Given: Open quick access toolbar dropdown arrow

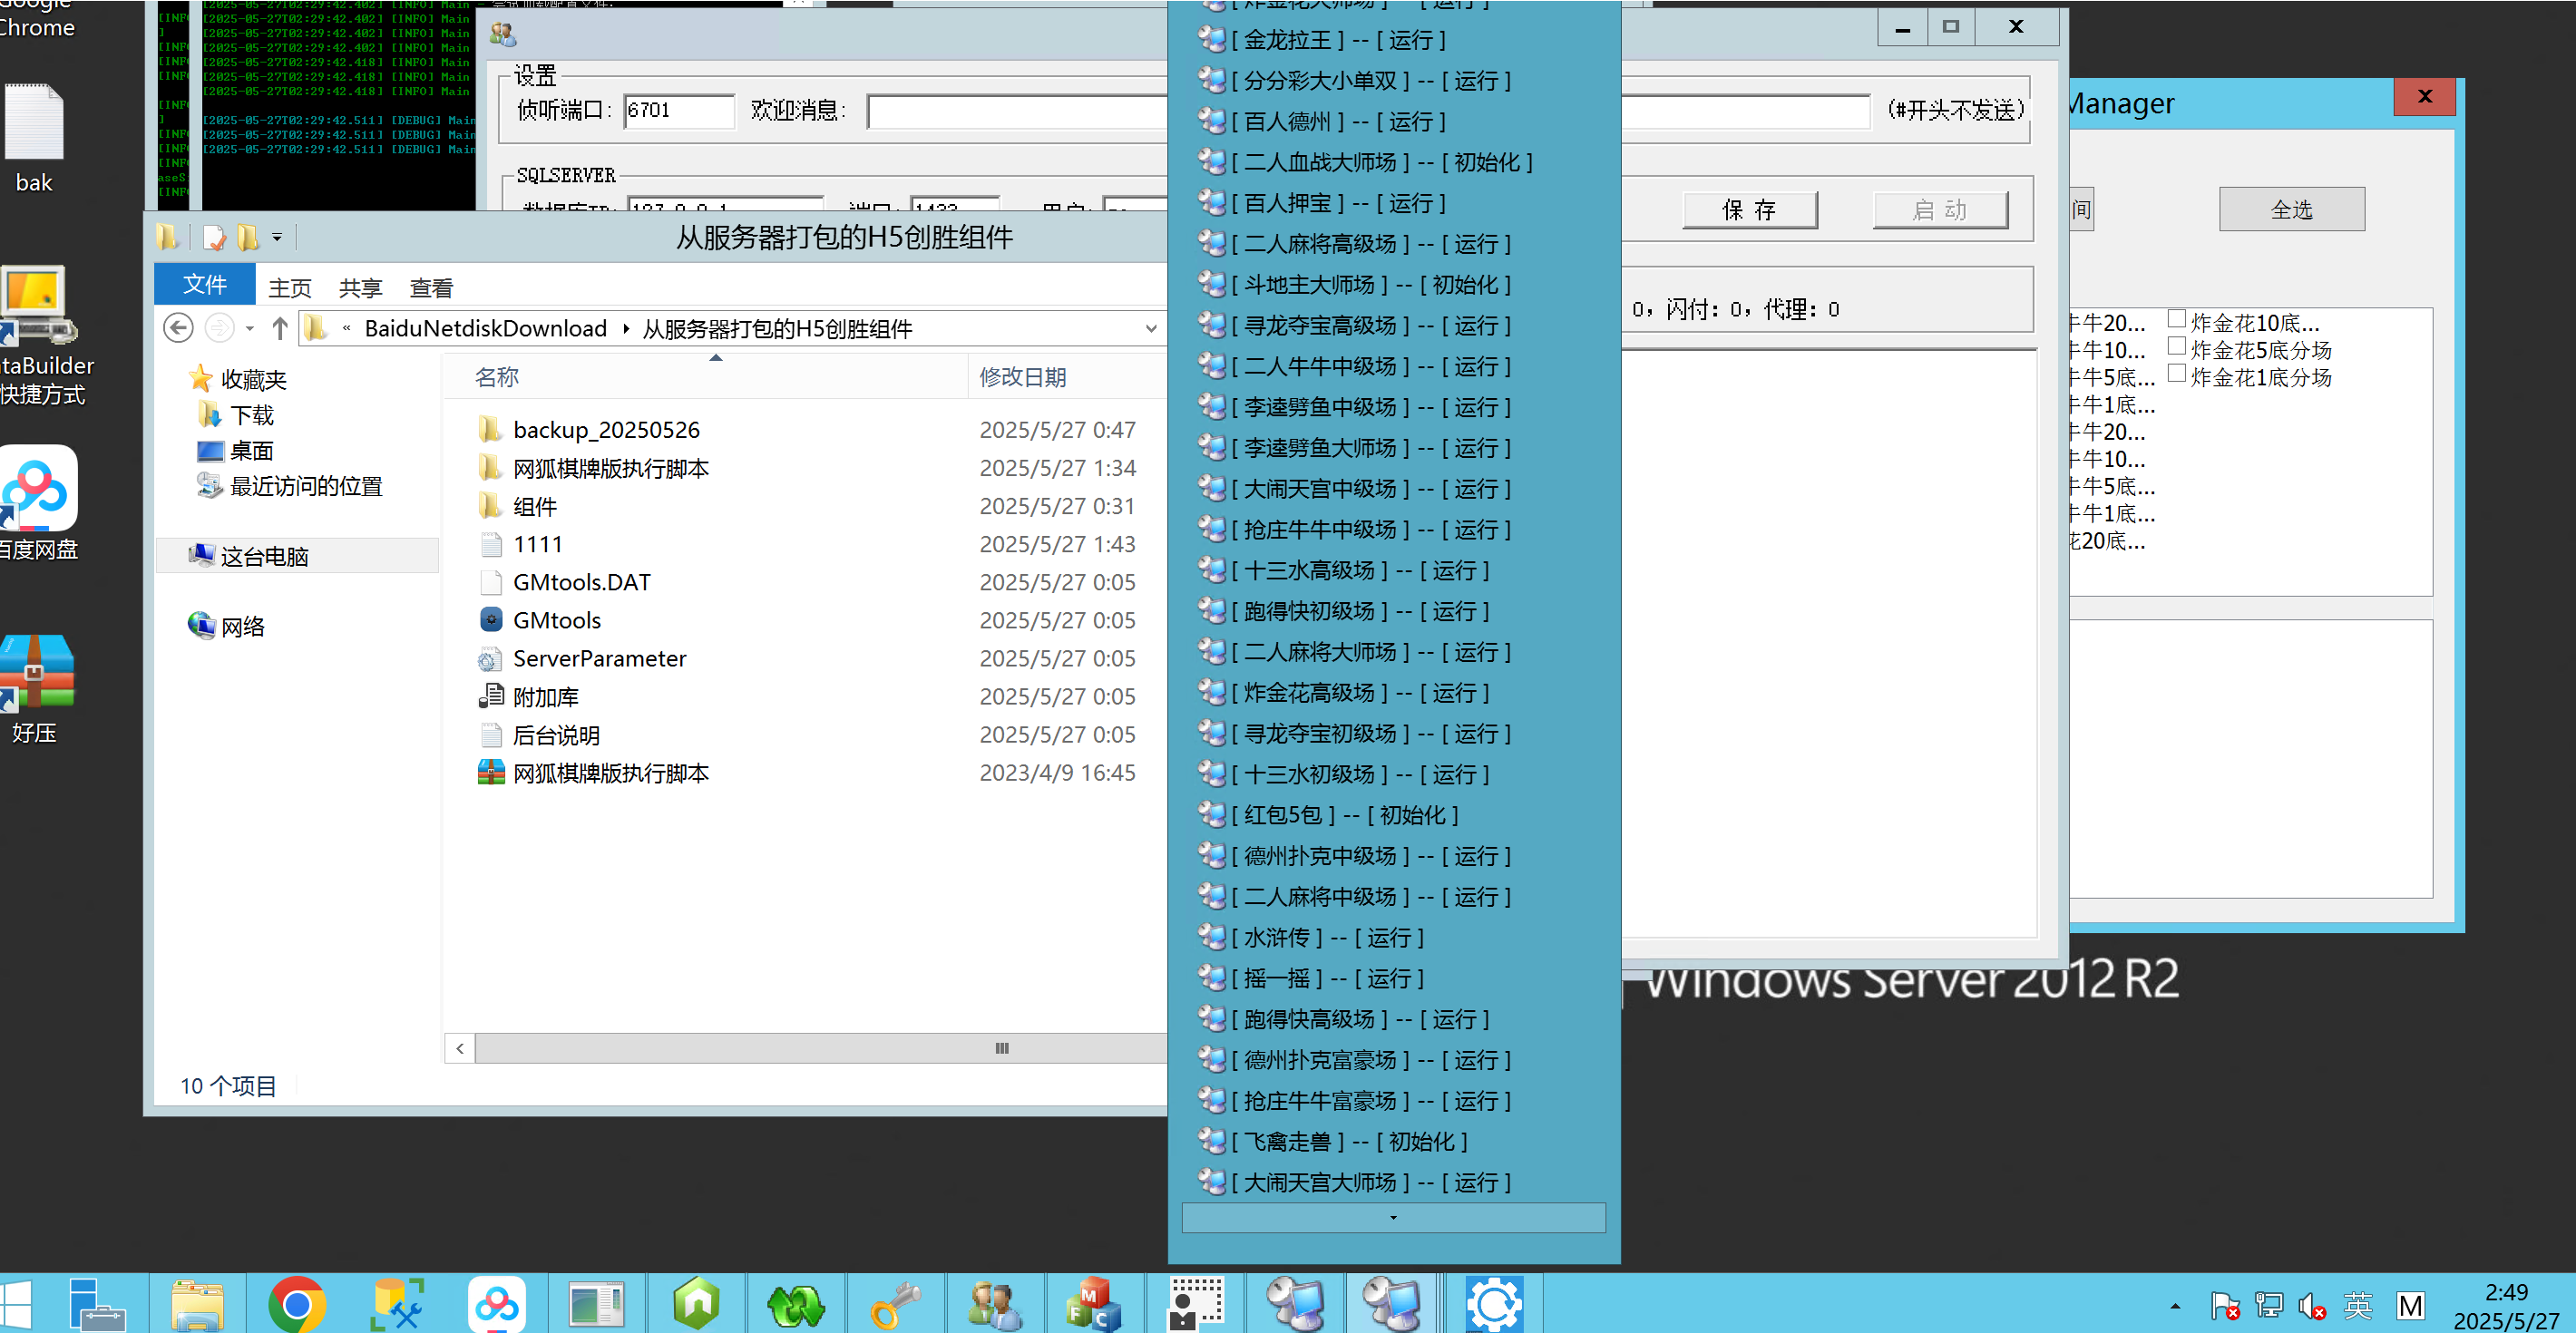Looking at the screenshot, I should point(277,238).
